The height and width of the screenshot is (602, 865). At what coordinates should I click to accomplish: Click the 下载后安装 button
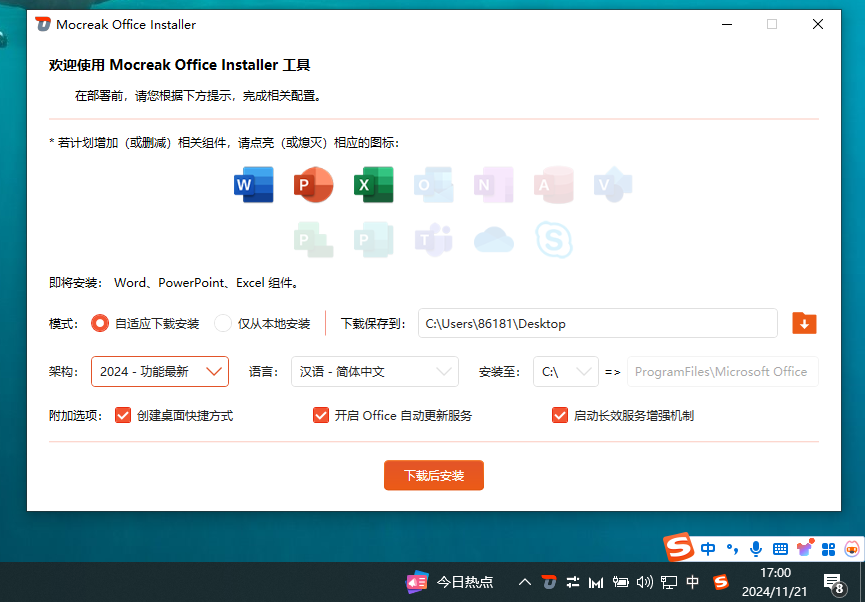point(434,475)
